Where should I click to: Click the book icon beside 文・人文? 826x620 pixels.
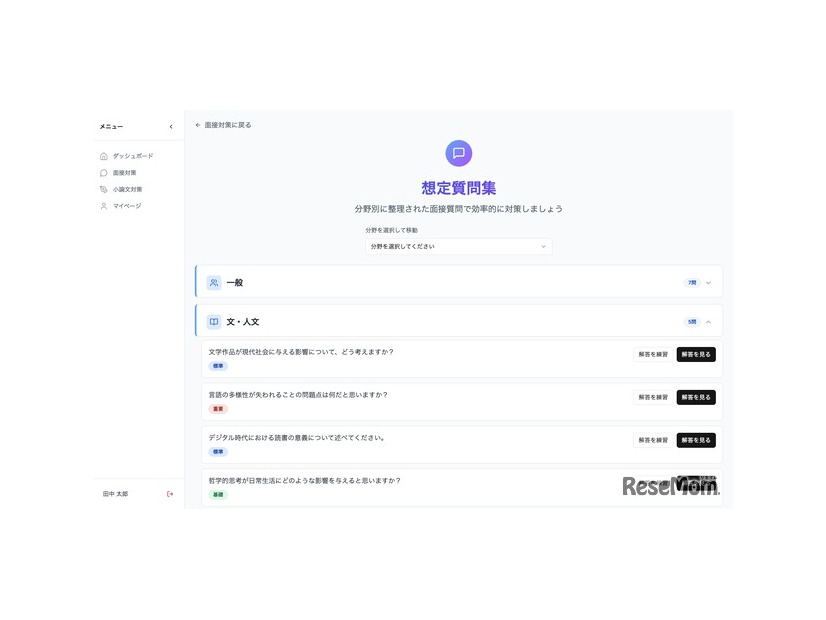pos(214,322)
